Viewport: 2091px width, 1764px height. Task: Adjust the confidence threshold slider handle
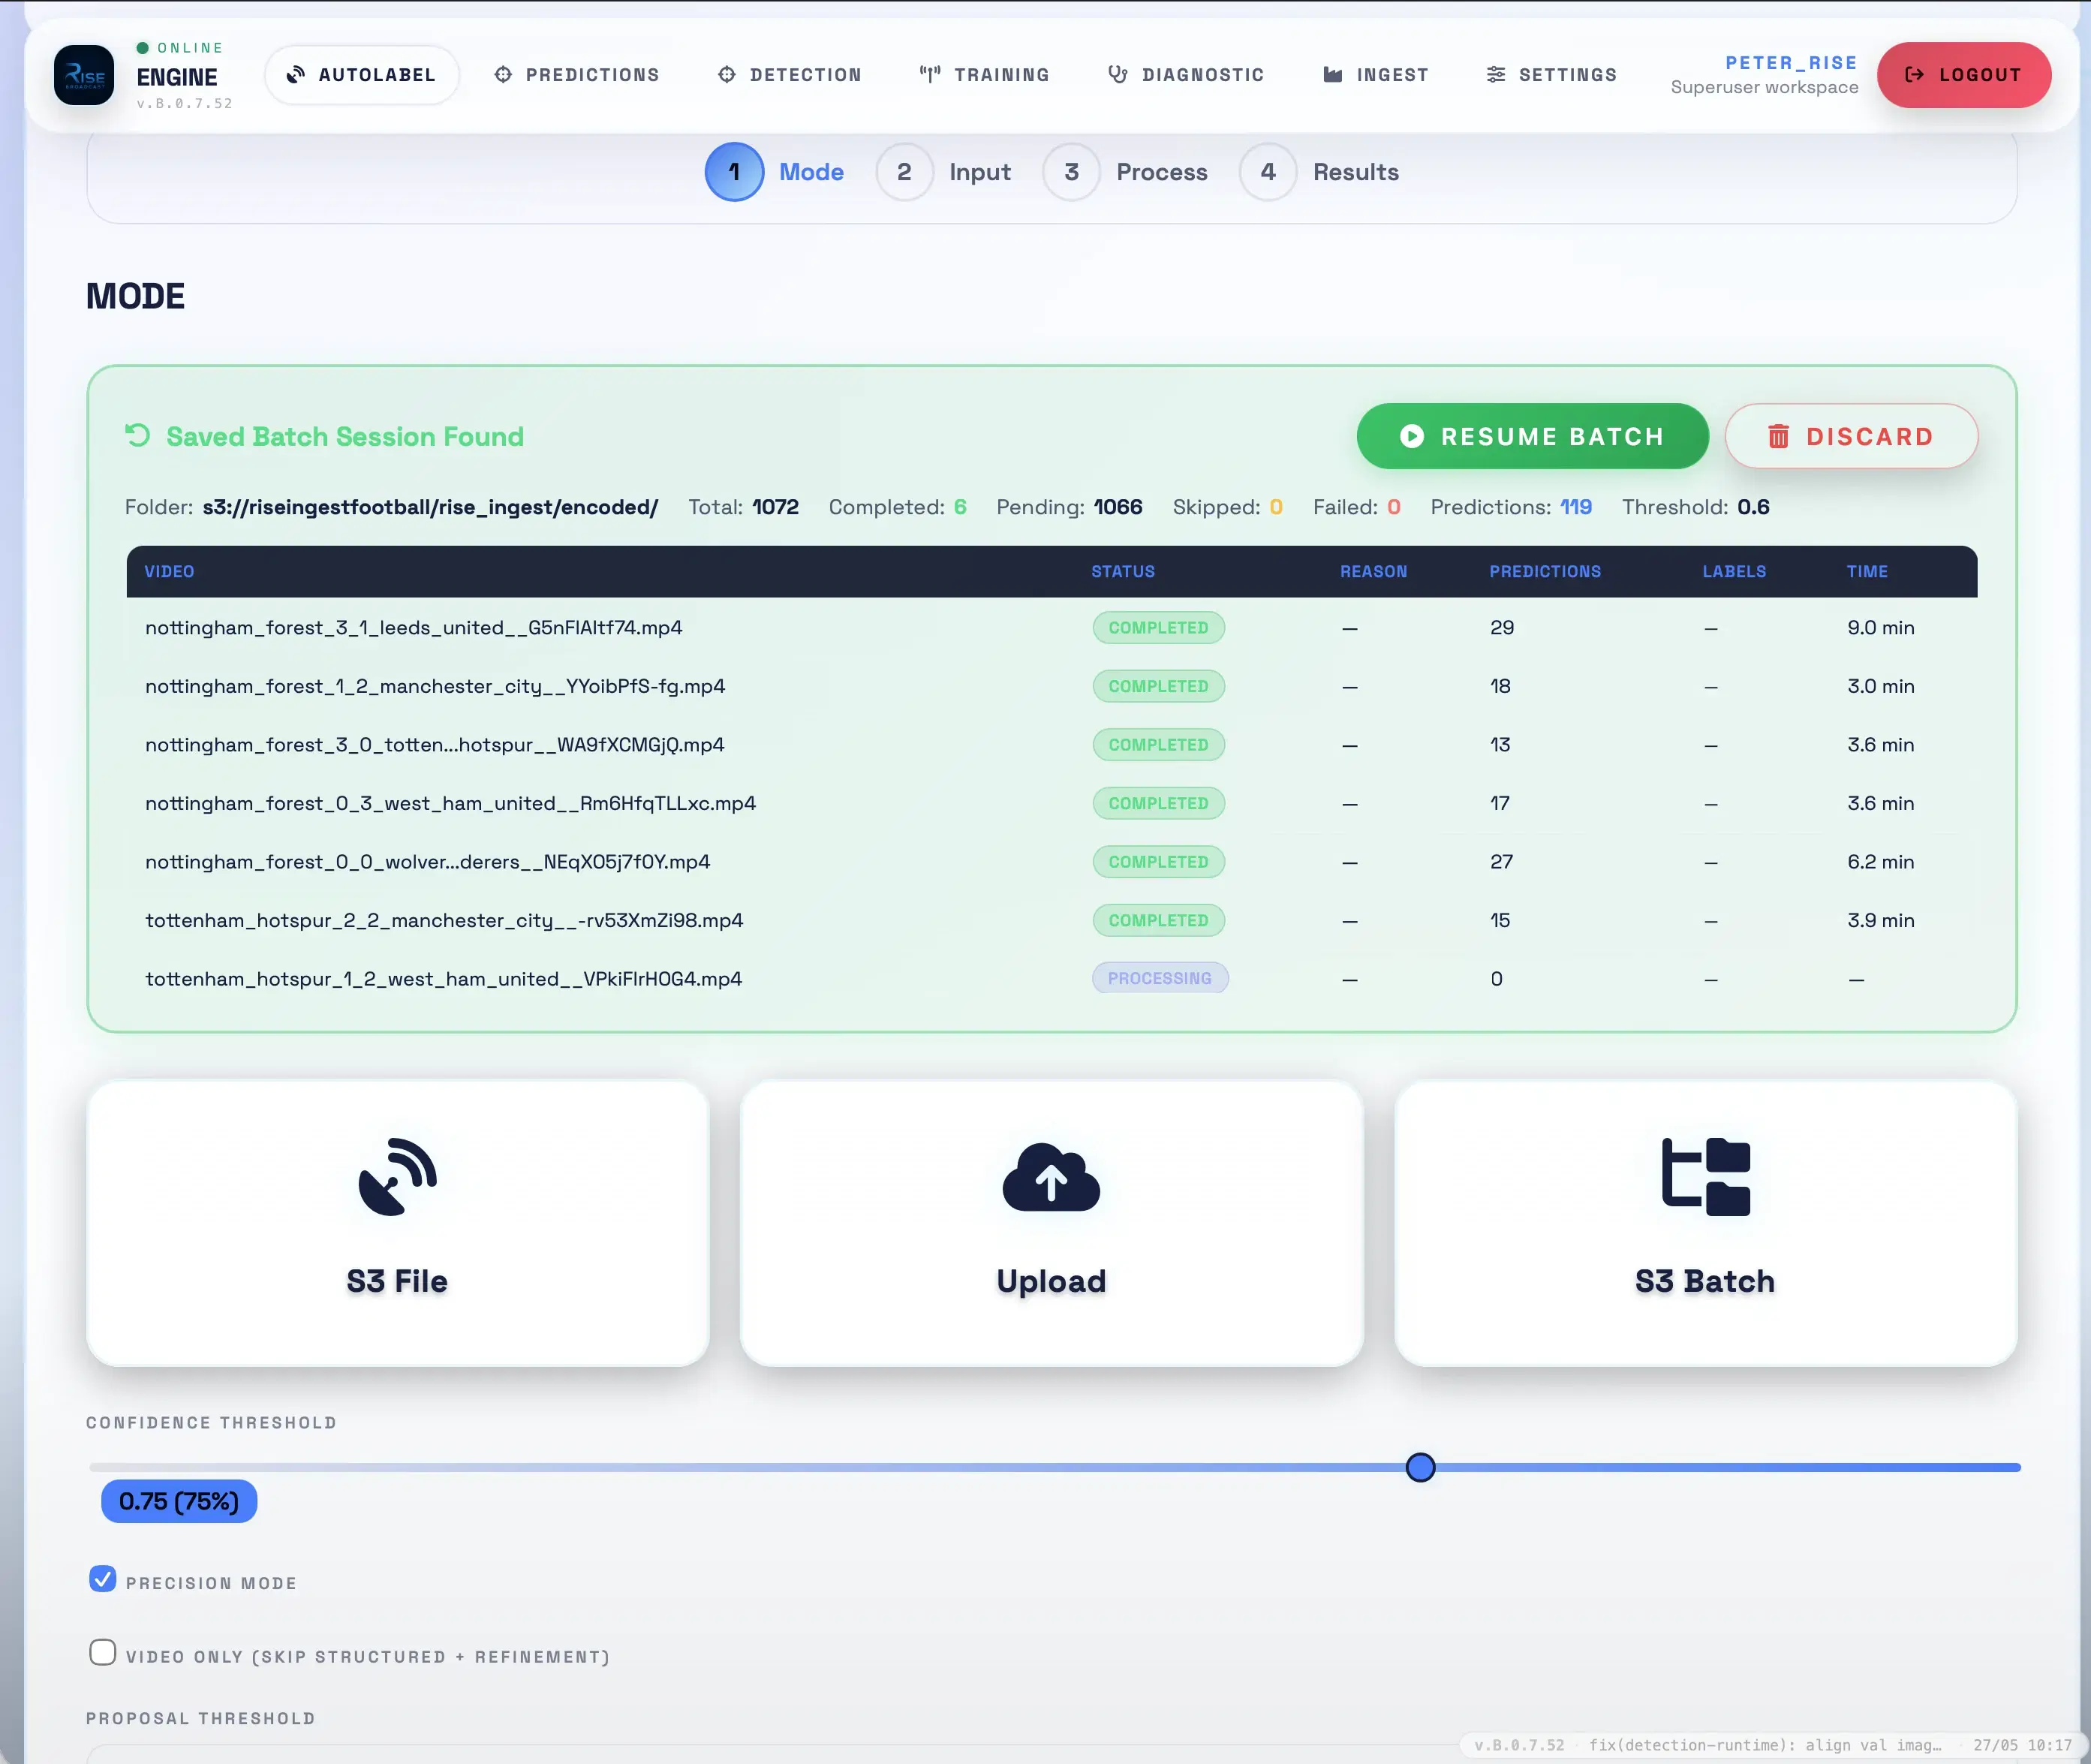click(1420, 1468)
